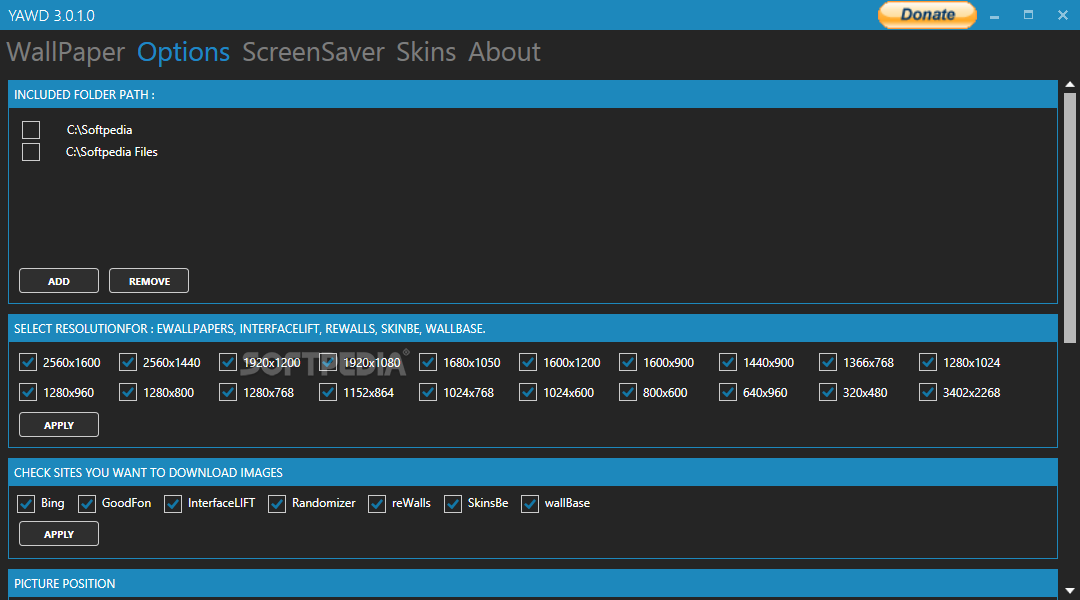
Task: Click the INCLUDED FOLDER PATH header
Action: point(532,94)
